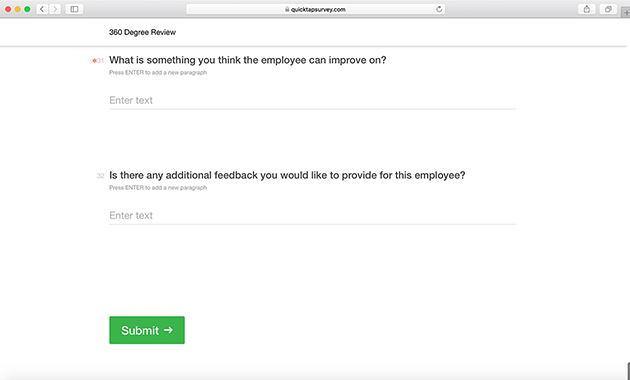Click the arrow on the Submit button
The height and width of the screenshot is (380, 630).
[x=168, y=330]
